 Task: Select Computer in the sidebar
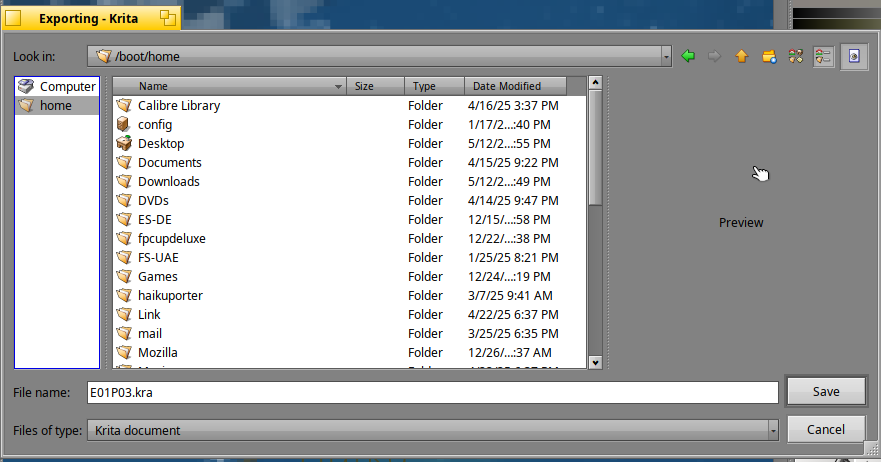(57, 87)
